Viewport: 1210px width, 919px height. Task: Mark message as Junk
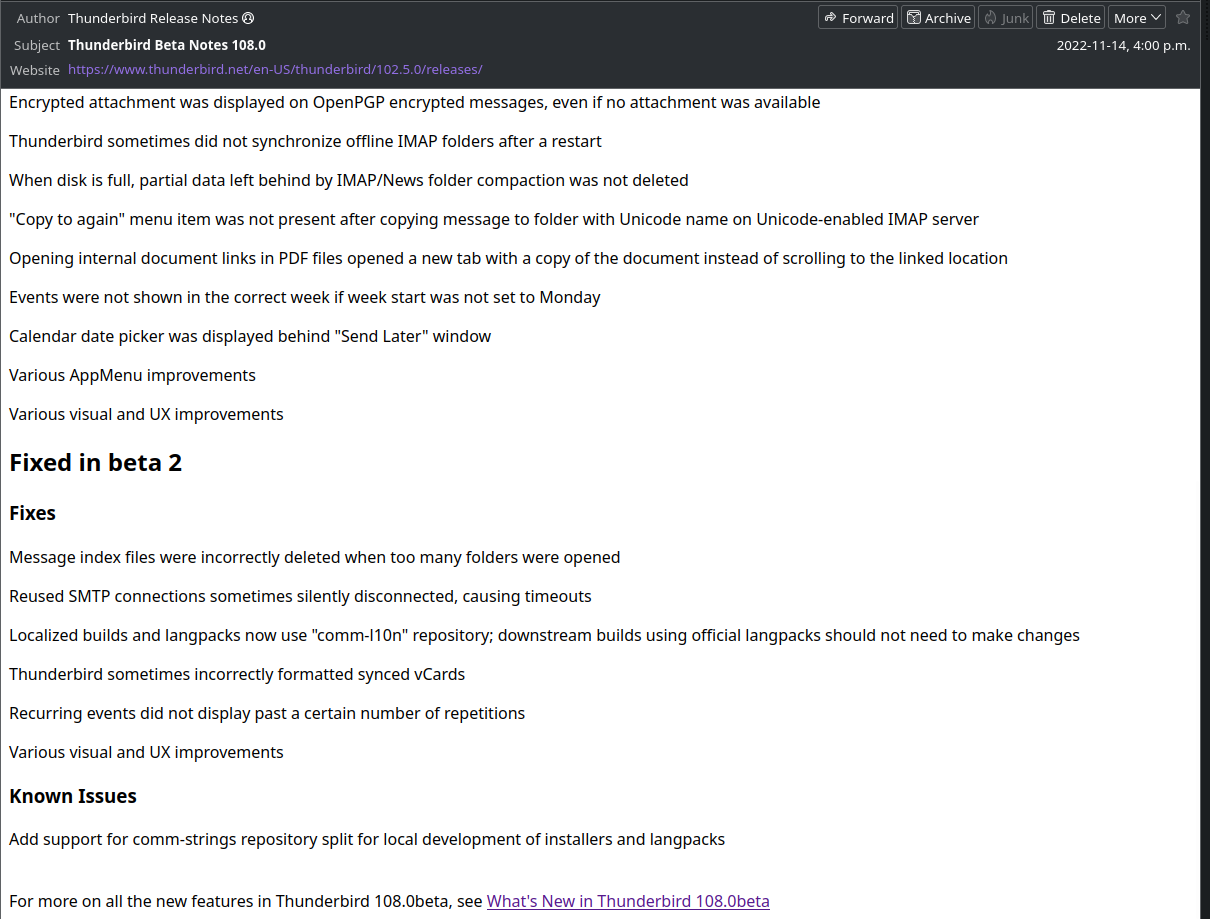[x=1005, y=18]
